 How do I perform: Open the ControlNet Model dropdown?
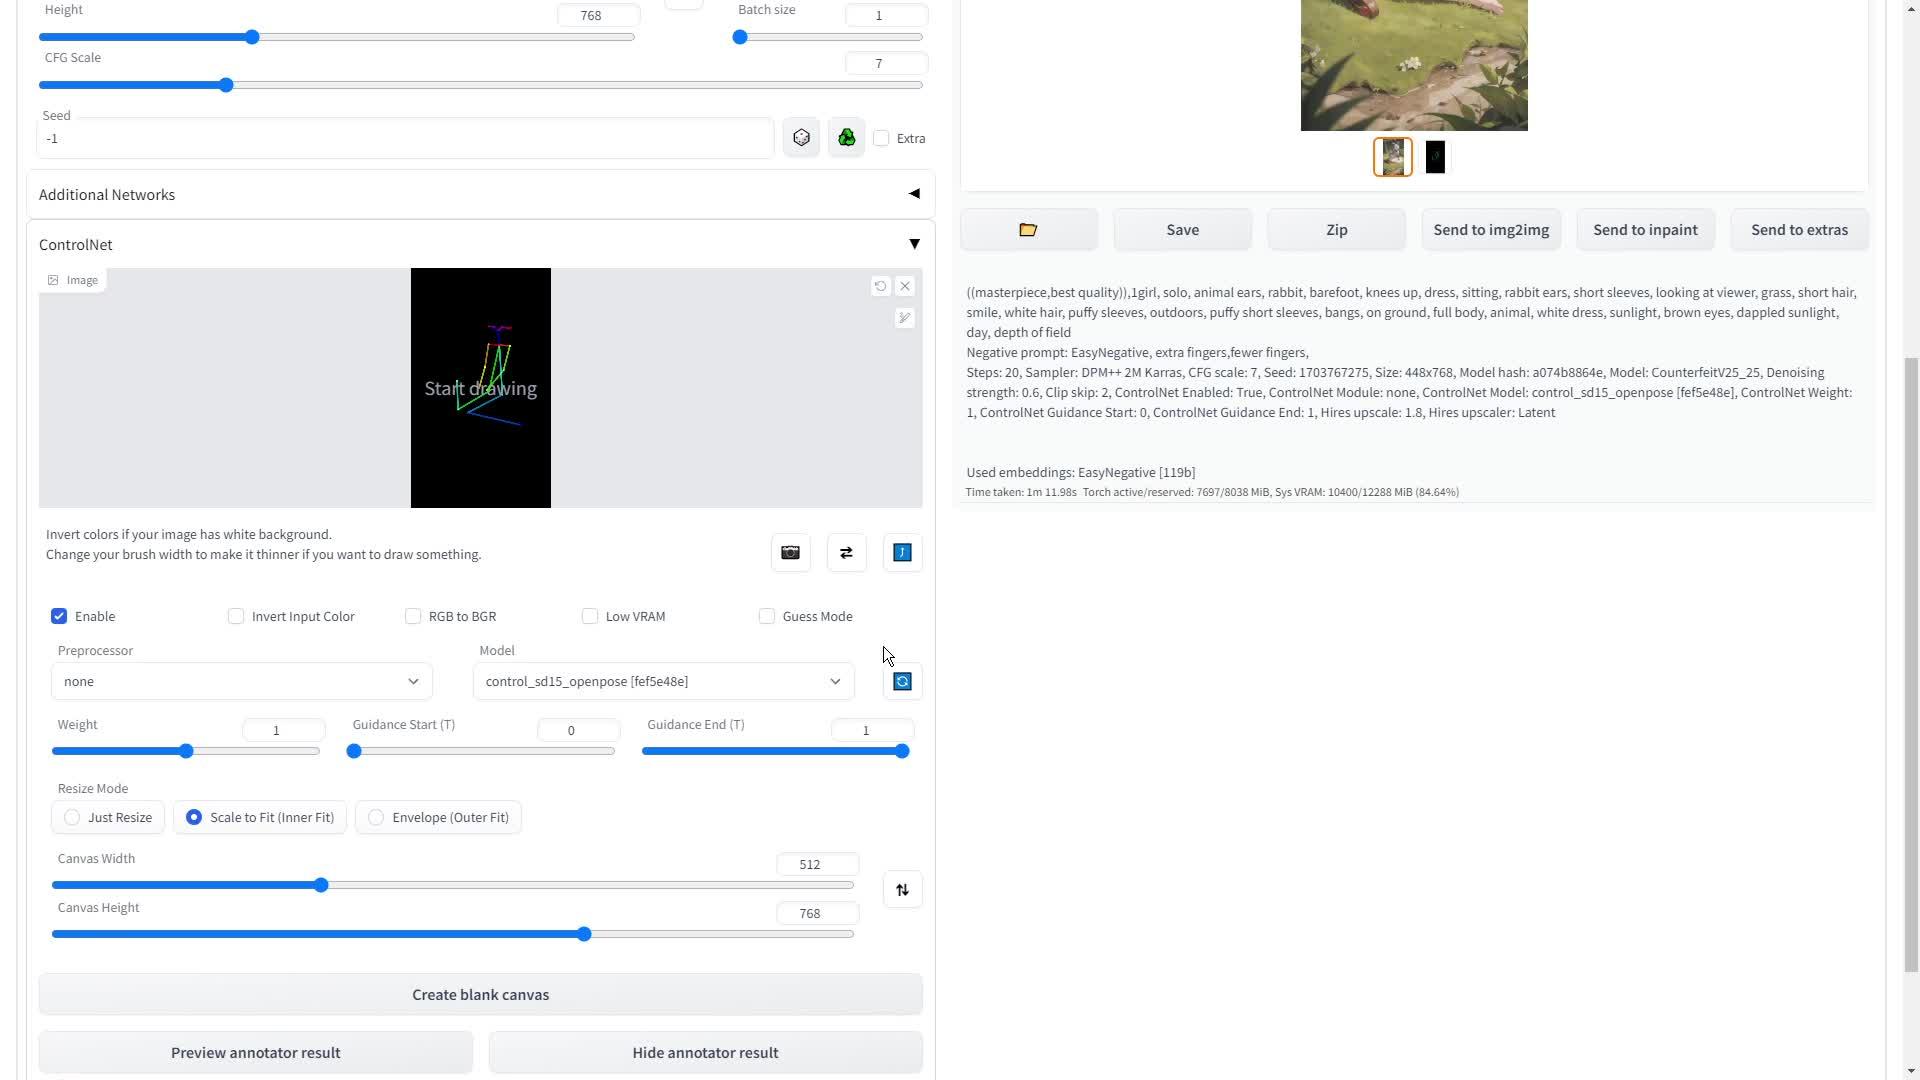tap(663, 682)
